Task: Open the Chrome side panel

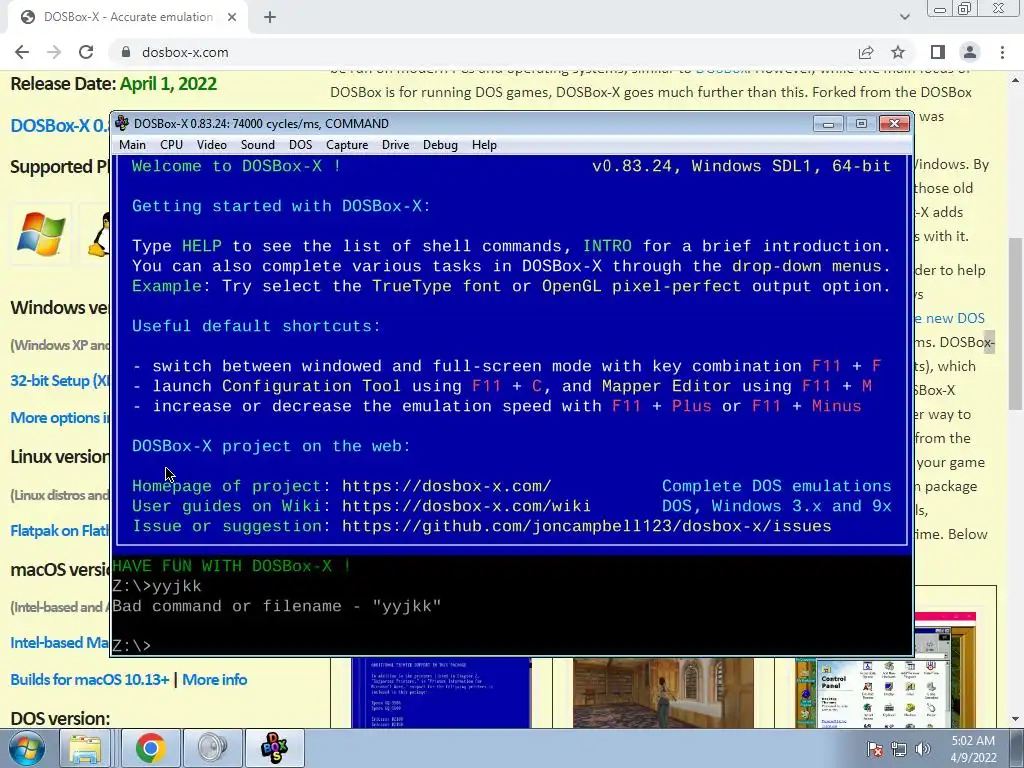Action: 938,52
